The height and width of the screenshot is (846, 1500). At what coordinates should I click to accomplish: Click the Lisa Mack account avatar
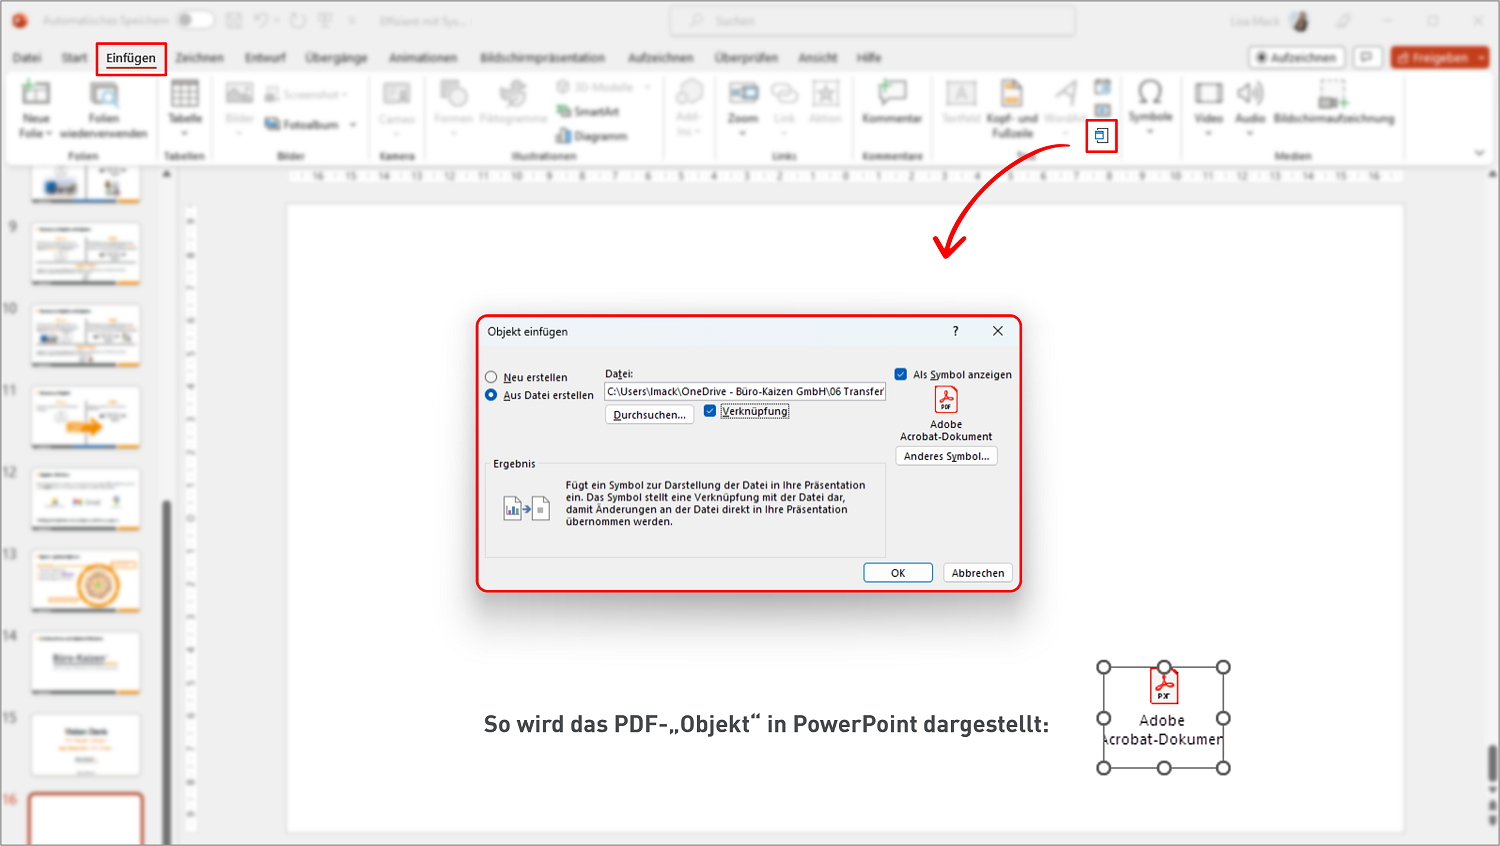1299,21
